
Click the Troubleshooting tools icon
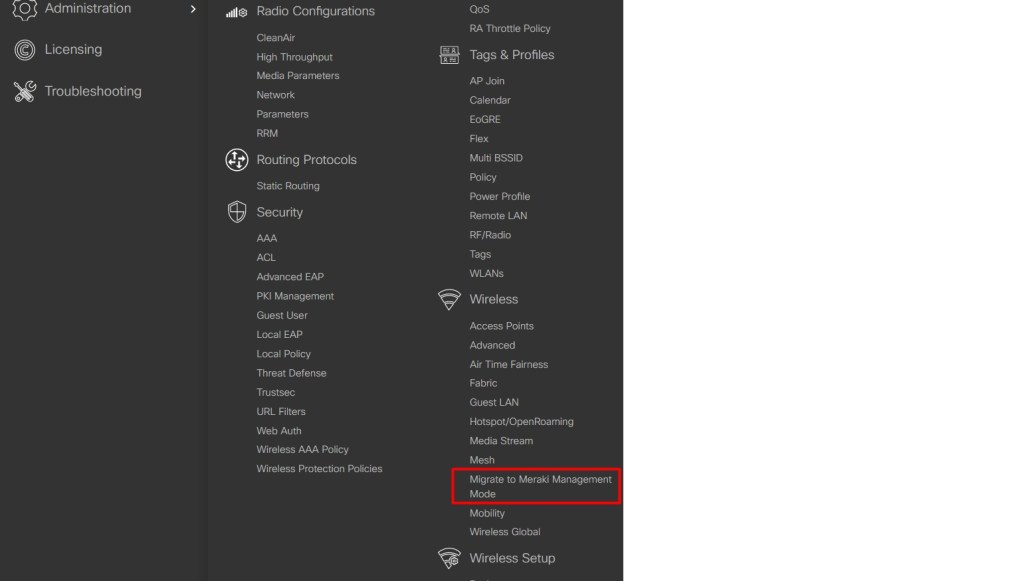[24, 91]
